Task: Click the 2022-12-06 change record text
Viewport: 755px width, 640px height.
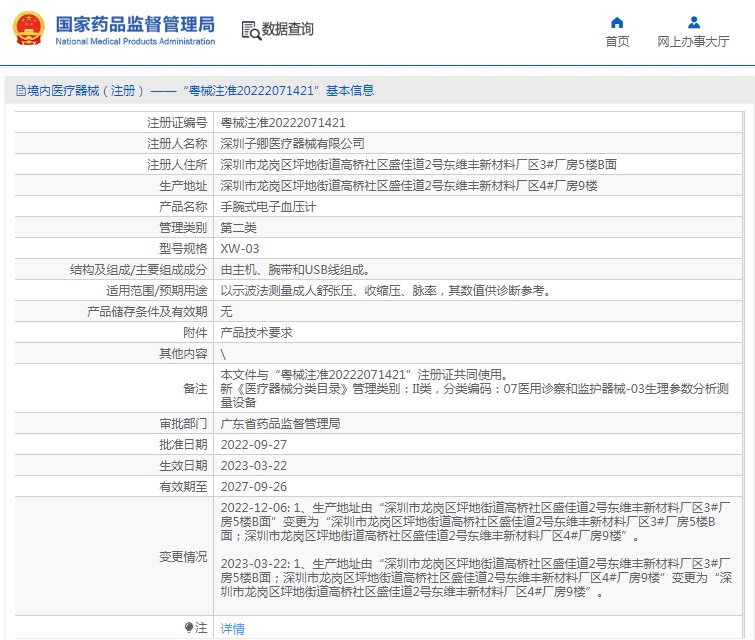Action: point(476,522)
